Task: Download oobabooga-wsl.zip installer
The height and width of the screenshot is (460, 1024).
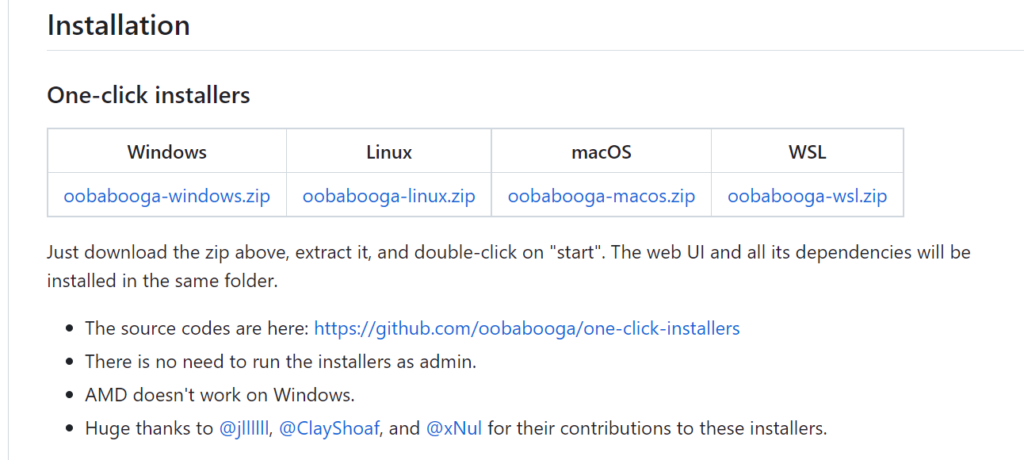Action: pos(807,196)
